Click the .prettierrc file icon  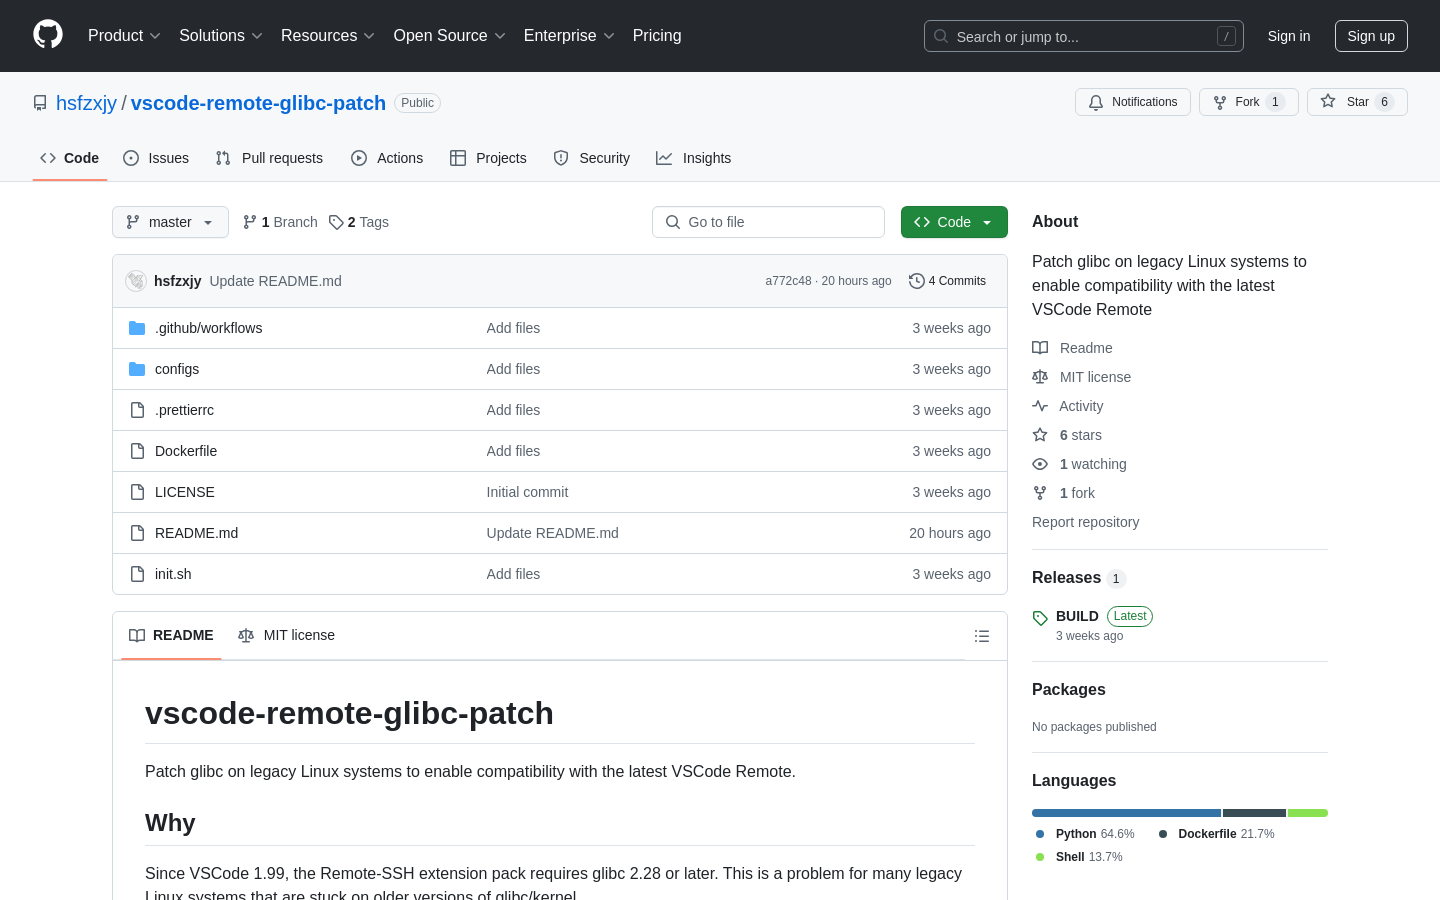tap(137, 410)
